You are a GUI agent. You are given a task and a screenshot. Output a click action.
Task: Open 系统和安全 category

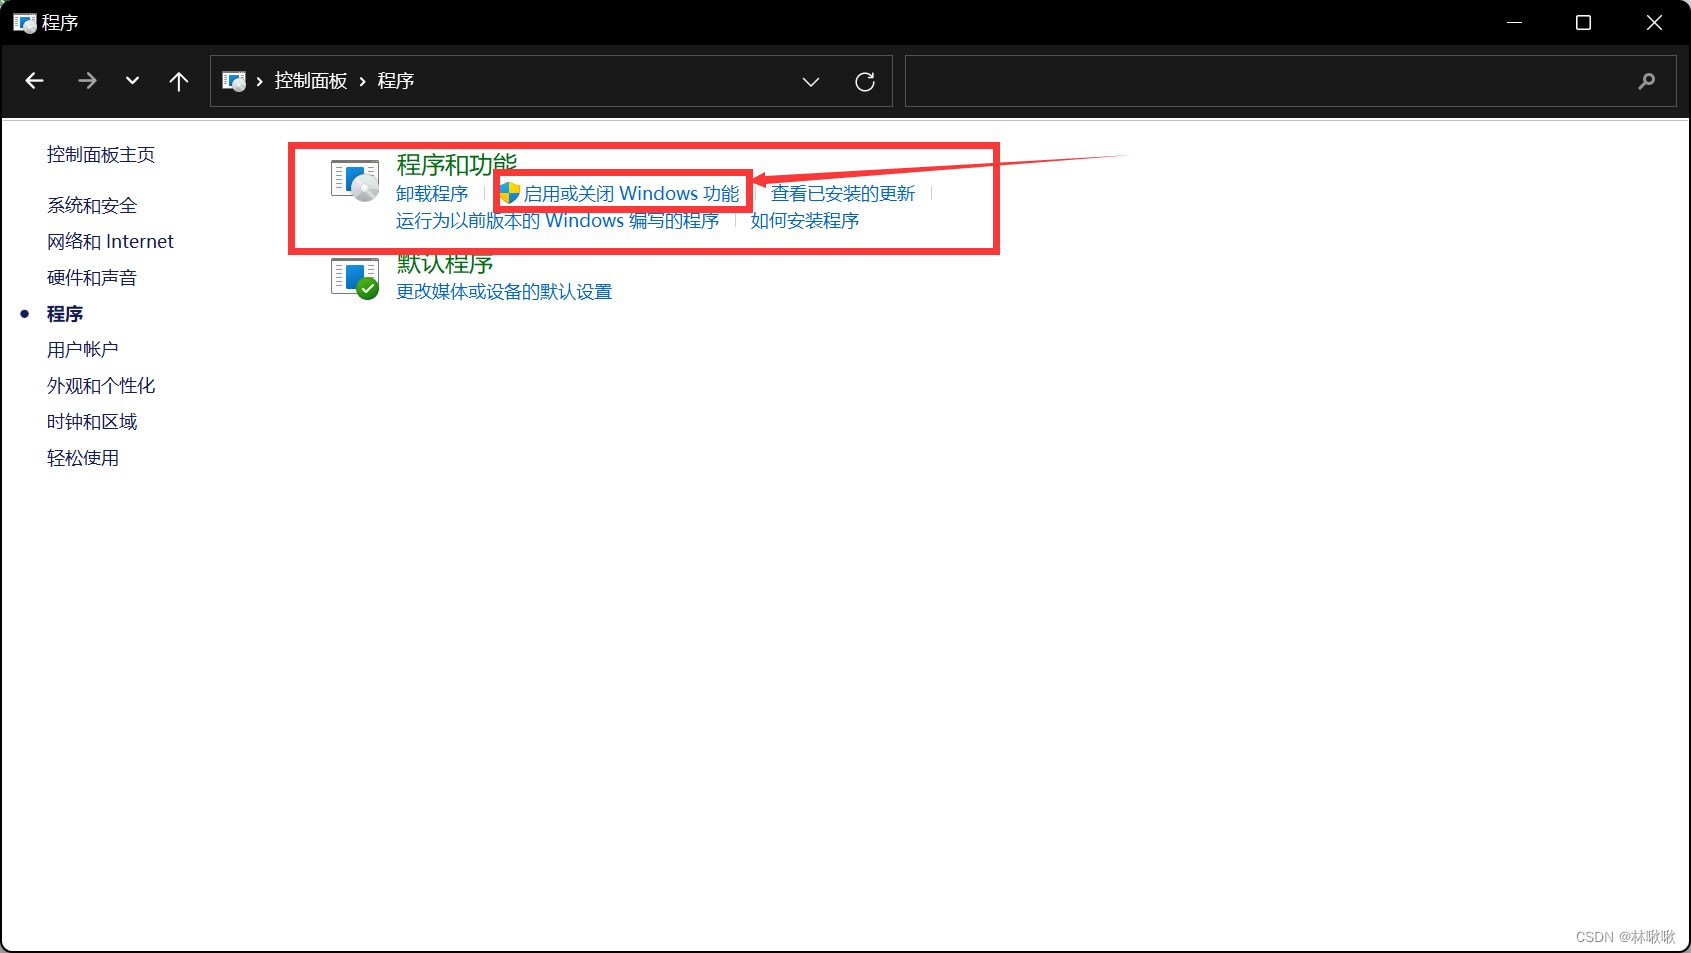pos(92,206)
